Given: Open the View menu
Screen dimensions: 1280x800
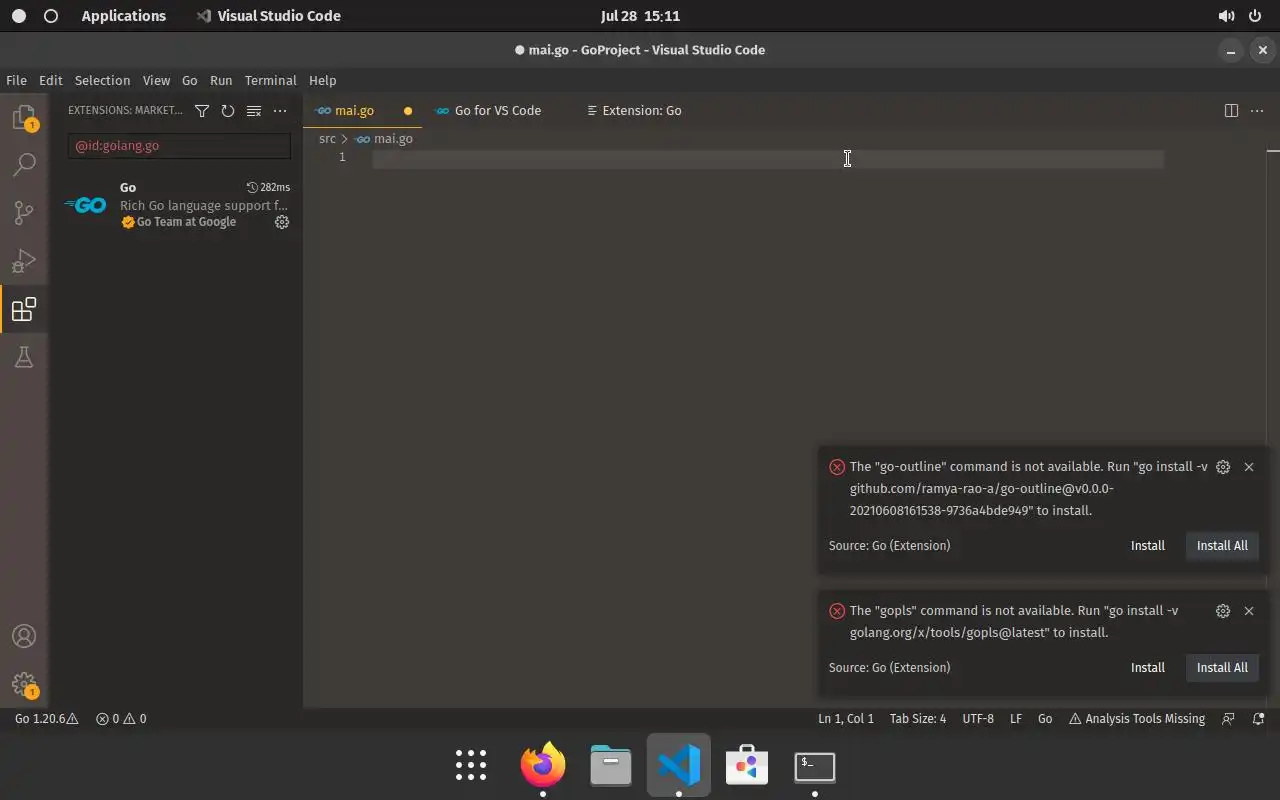Looking at the screenshot, I should tap(156, 80).
